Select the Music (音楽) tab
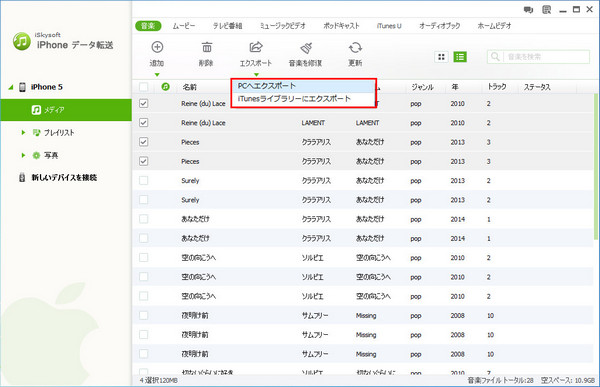The height and width of the screenshot is (387, 600). coord(148,26)
